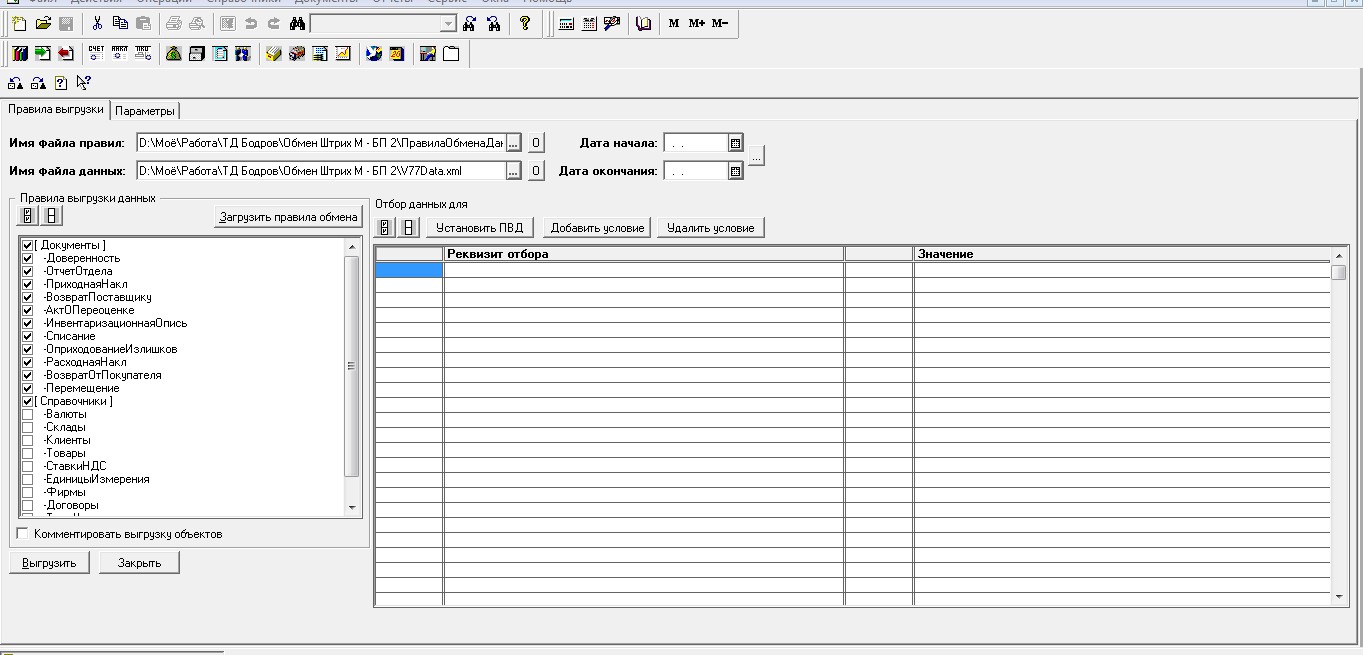This screenshot has height=655, width=1363.
Task: Click the Реквизит отбора column header
Action: 644,254
